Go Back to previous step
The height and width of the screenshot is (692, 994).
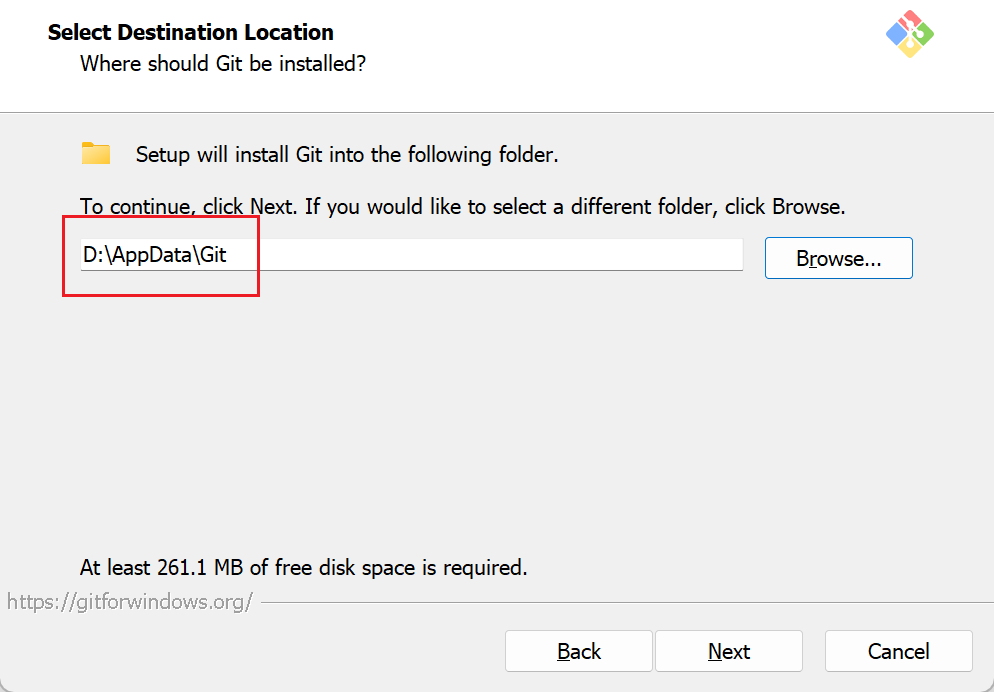tap(579, 651)
